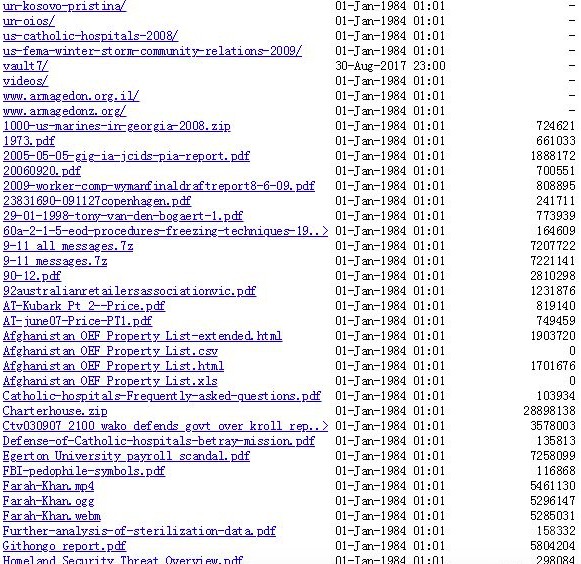
Task: Open 23831690-091127copenhagen.pdf link
Action: (97, 201)
